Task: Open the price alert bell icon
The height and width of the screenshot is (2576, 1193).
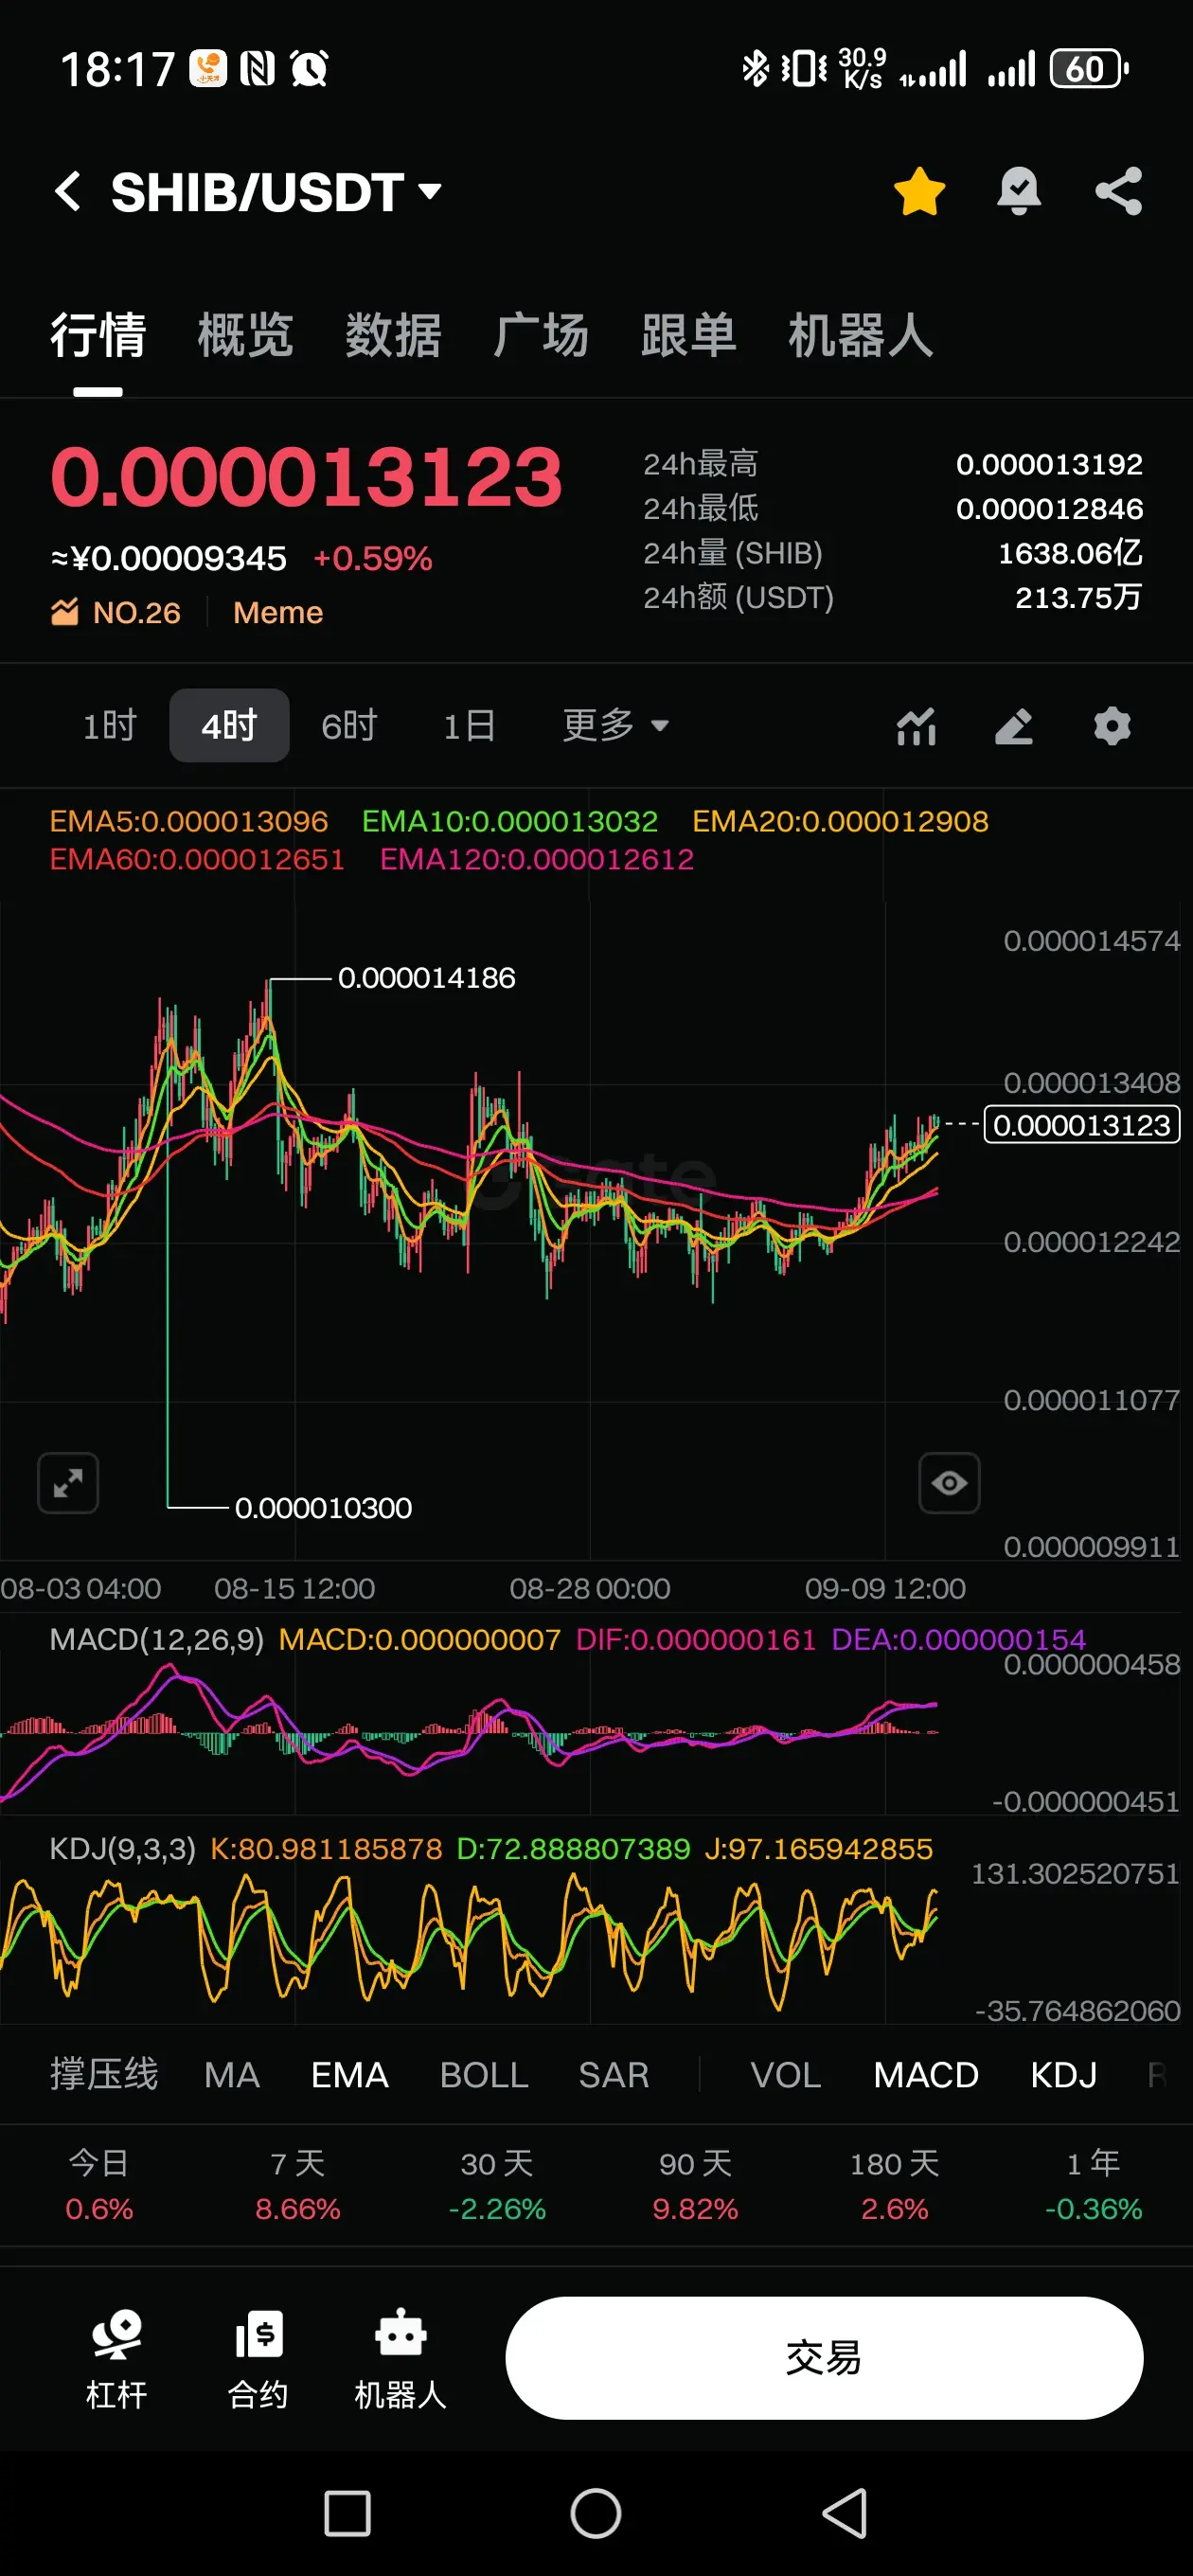Action: (1019, 191)
